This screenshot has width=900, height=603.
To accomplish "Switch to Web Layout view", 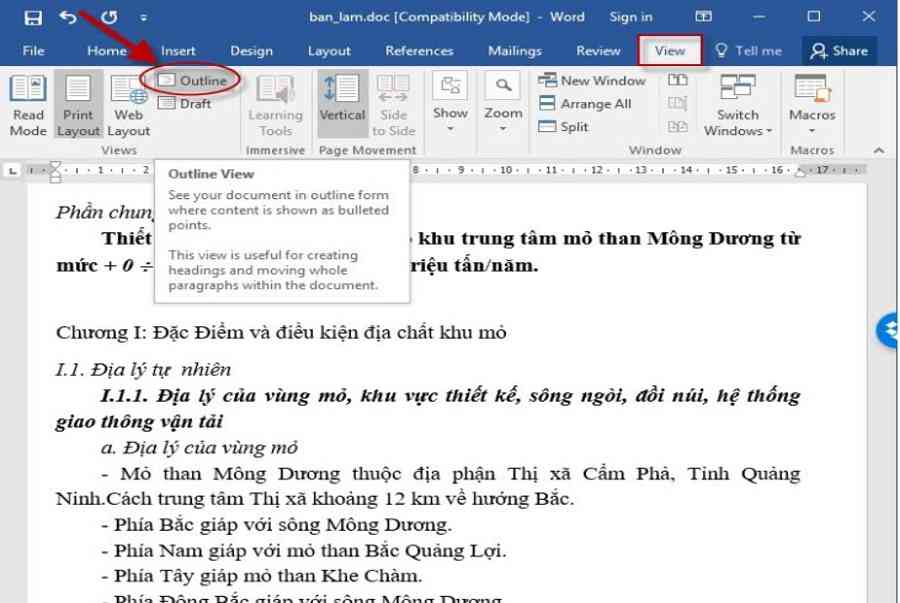I will pyautogui.click(x=129, y=106).
